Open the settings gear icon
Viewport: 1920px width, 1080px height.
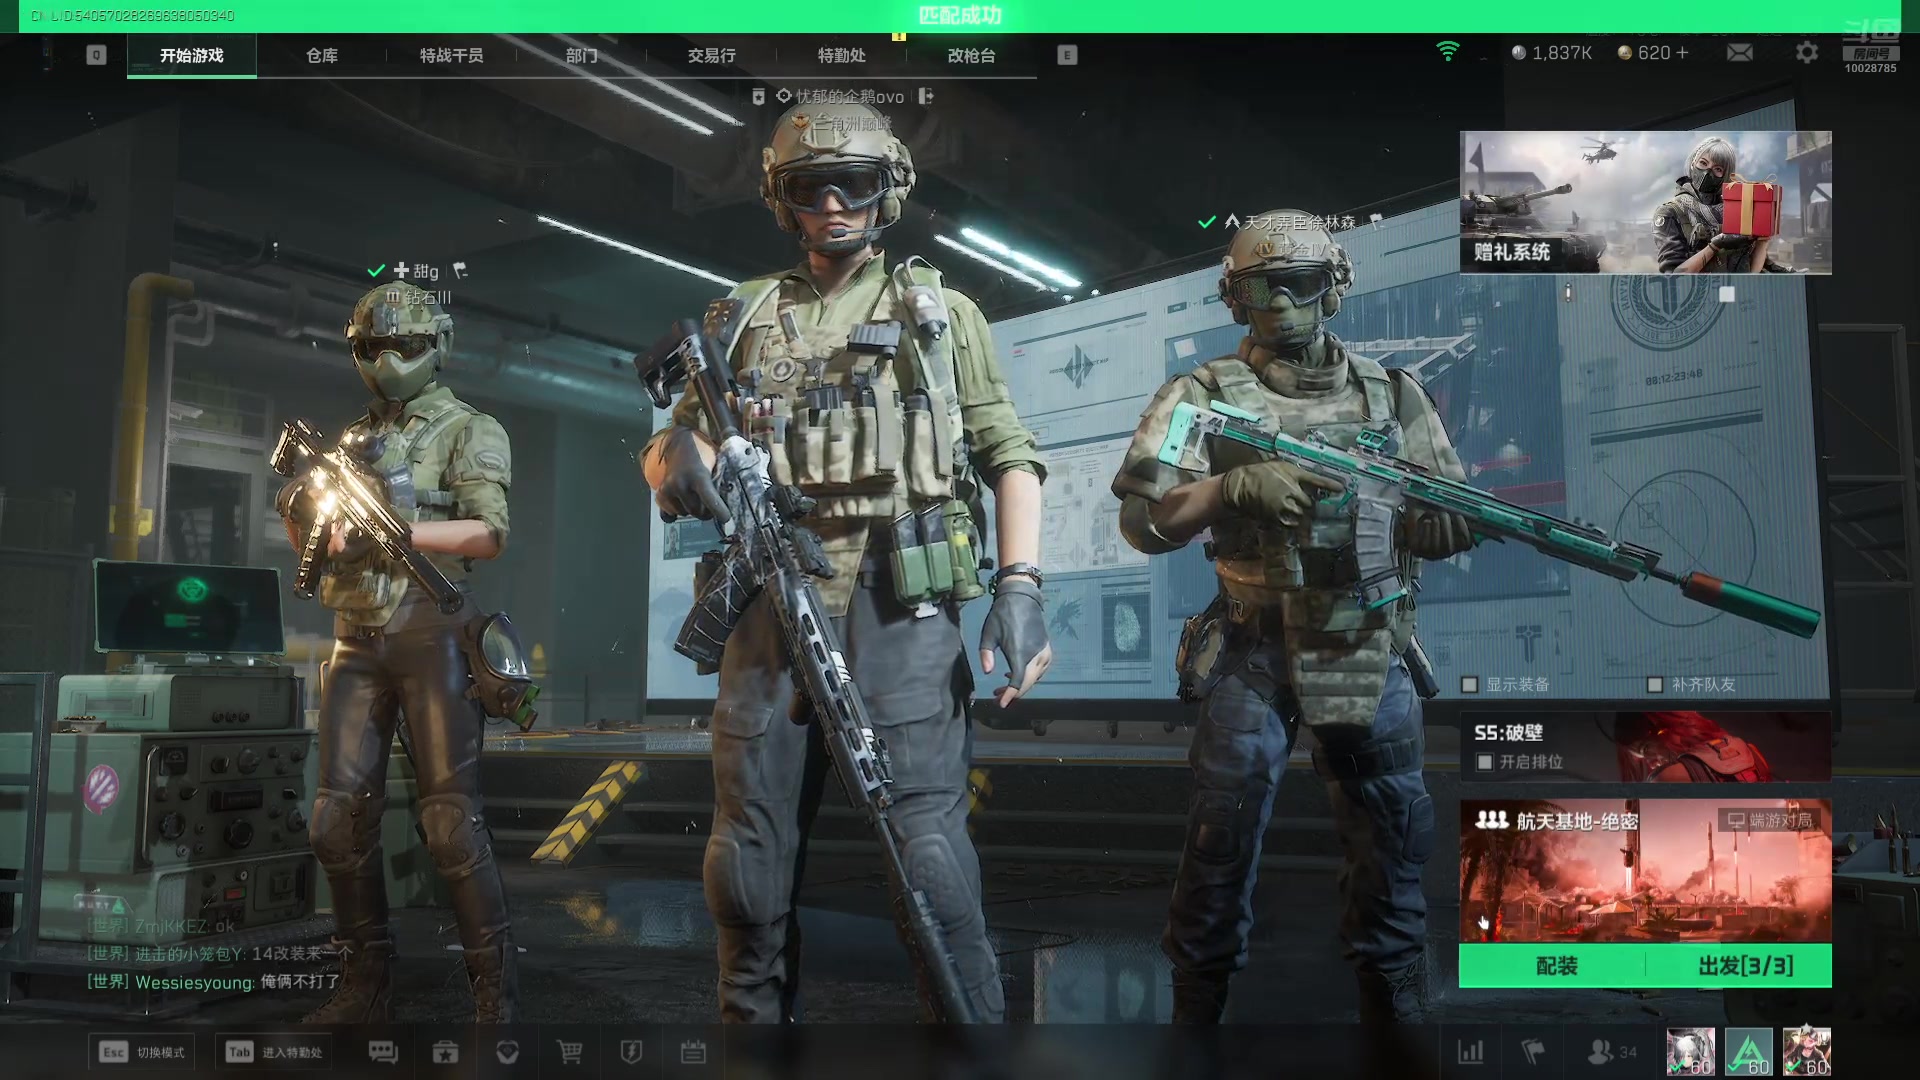click(1806, 52)
